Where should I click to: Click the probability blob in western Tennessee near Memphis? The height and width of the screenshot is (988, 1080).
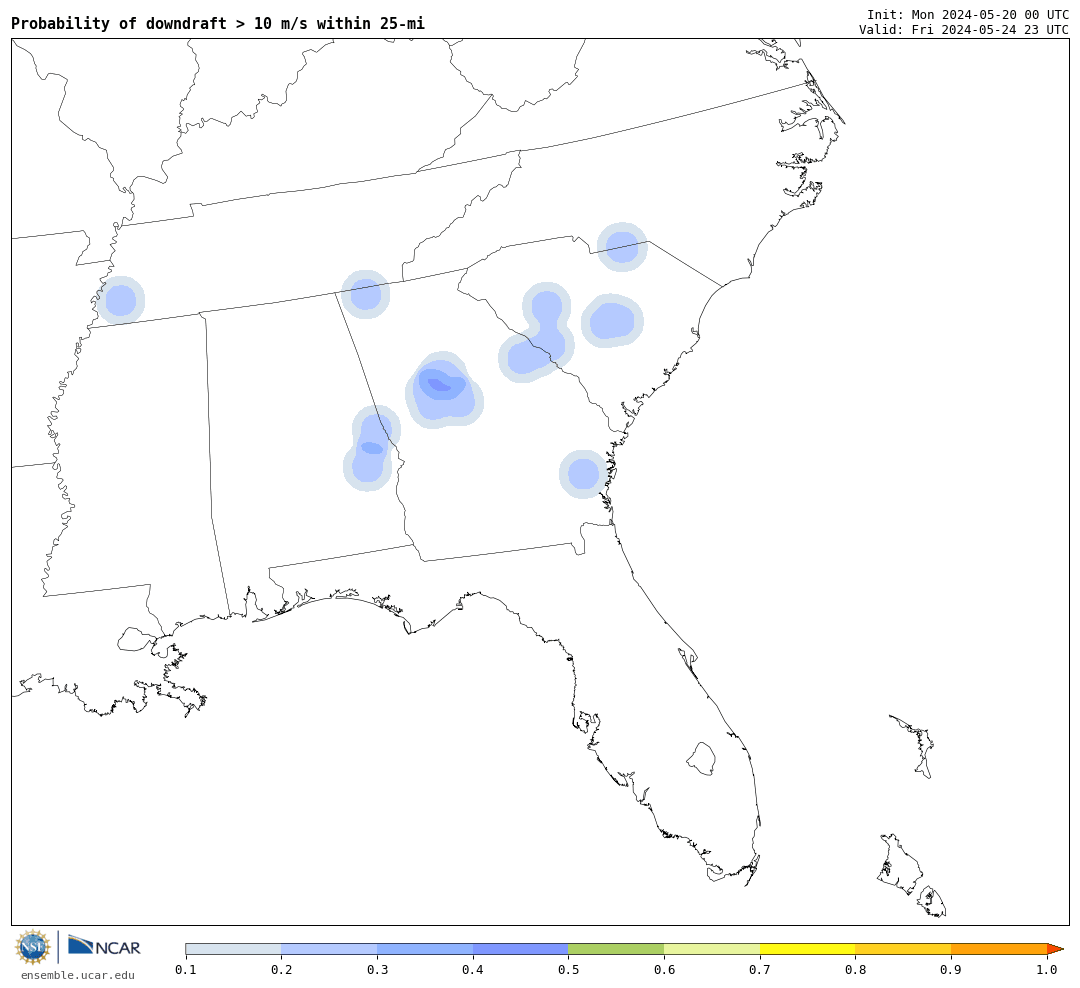click(x=121, y=301)
